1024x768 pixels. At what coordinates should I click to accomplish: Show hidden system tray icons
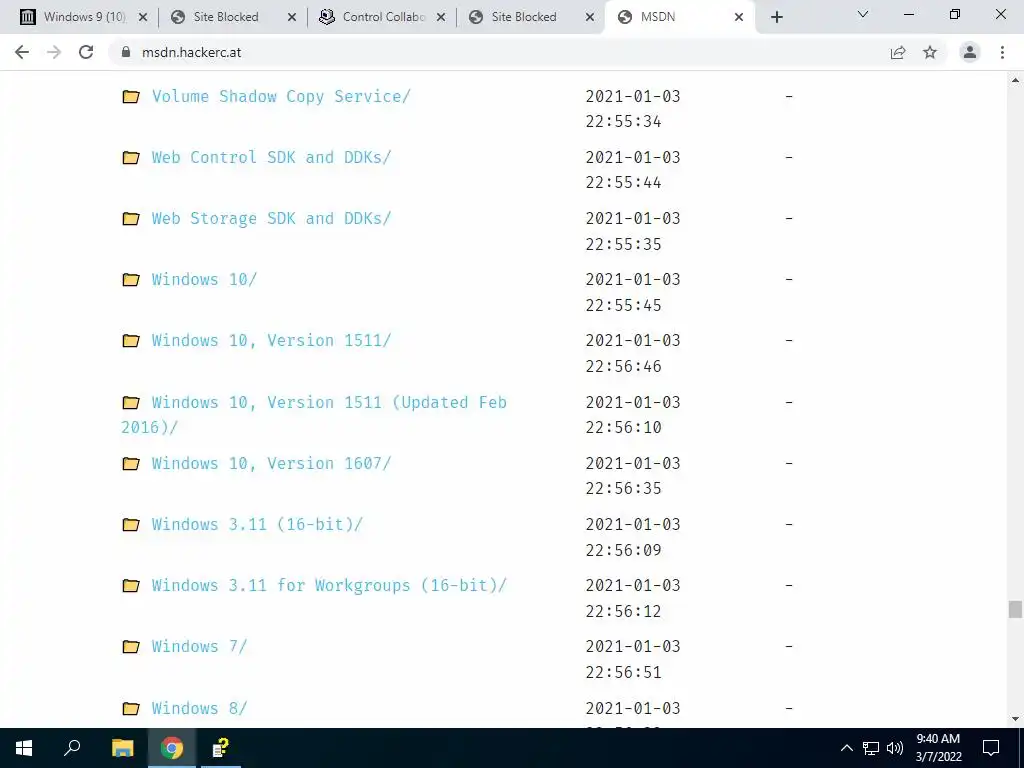[x=846, y=748]
